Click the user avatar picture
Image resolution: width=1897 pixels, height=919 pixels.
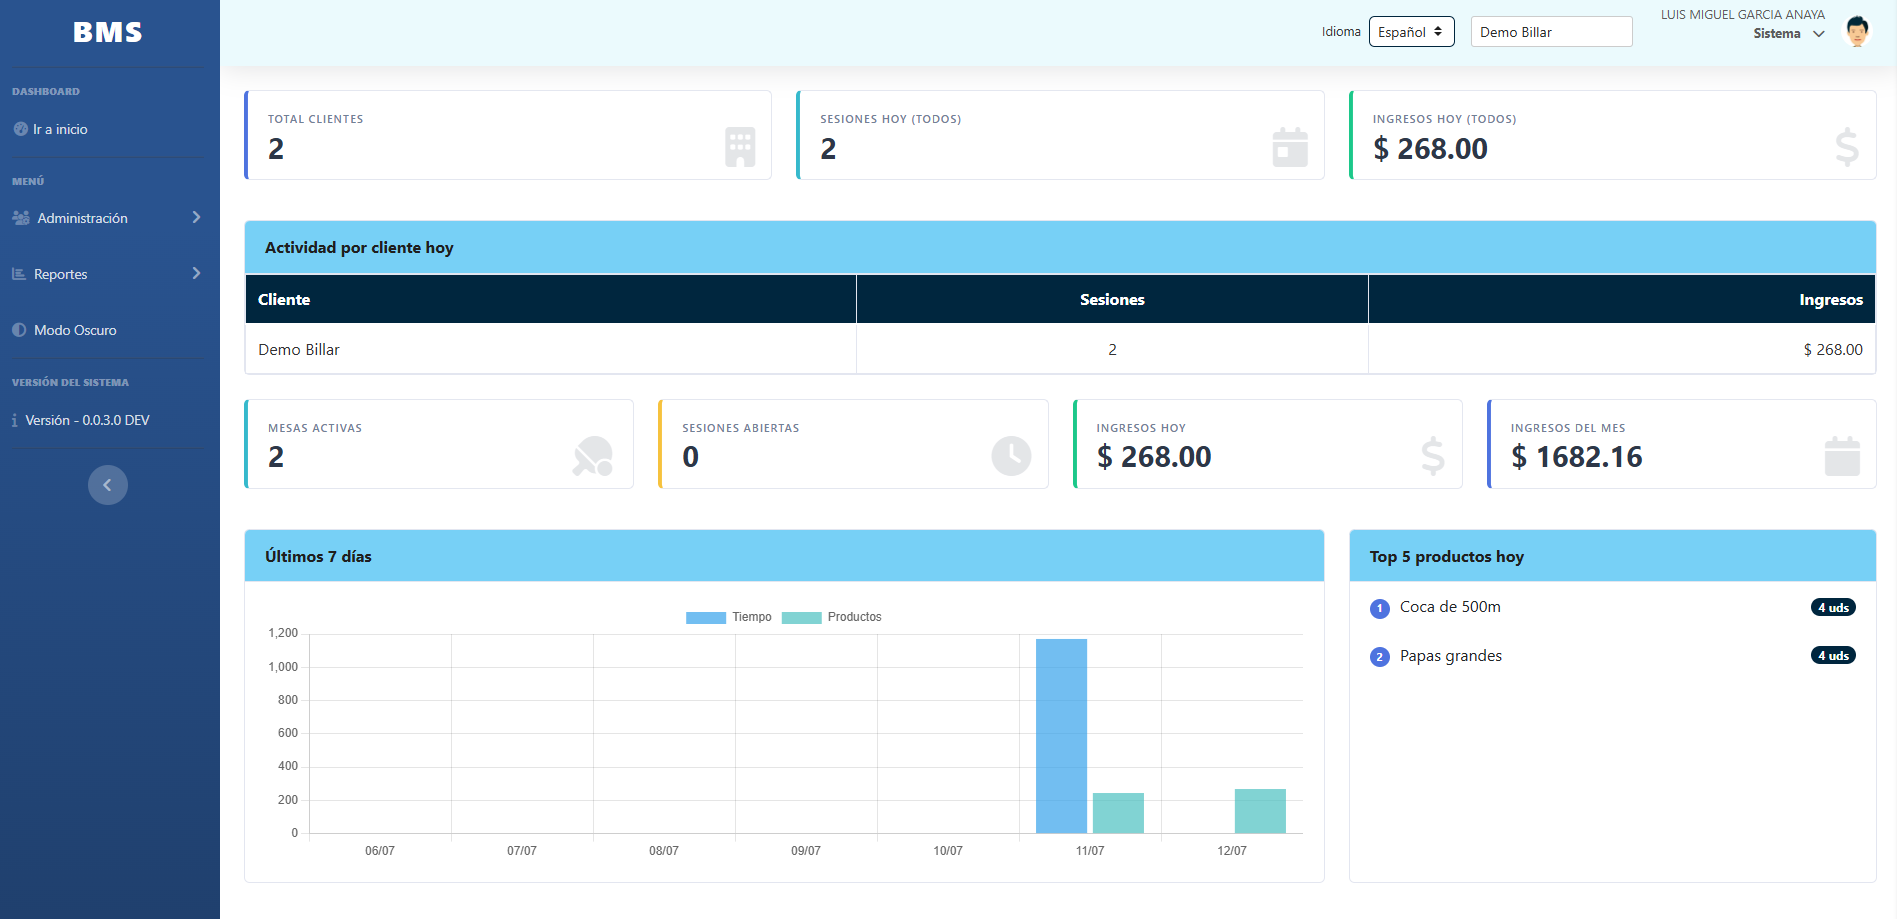click(1857, 32)
